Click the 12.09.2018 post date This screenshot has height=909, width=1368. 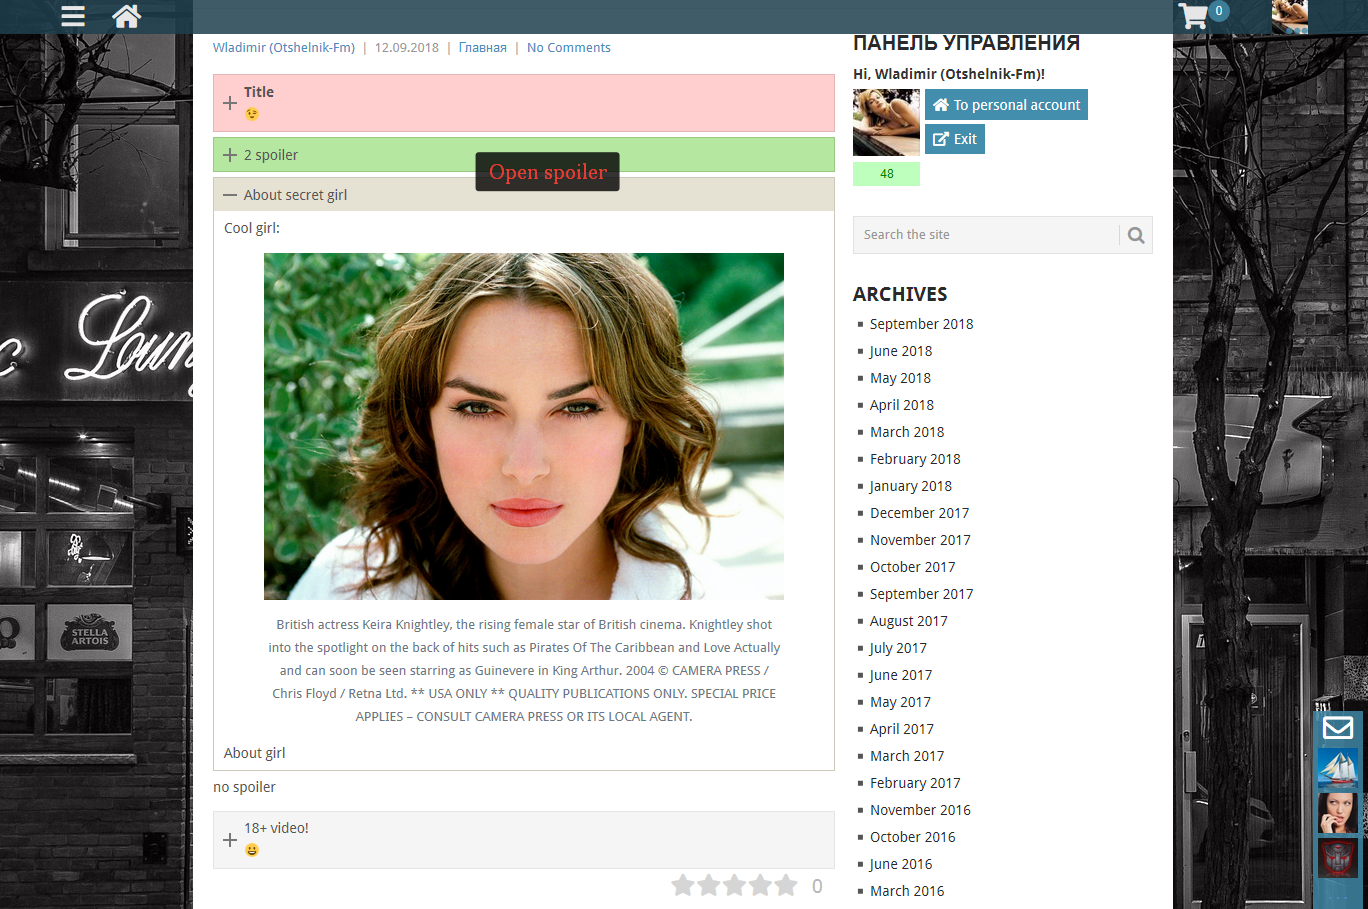(x=407, y=47)
